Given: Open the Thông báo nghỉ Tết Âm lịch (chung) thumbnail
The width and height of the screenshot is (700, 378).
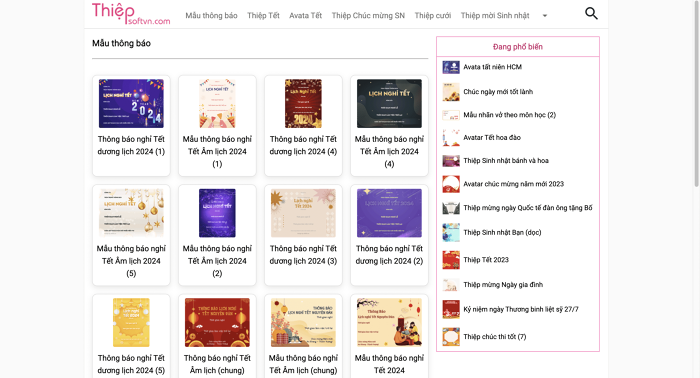Looking at the screenshot, I should (x=217, y=322).
